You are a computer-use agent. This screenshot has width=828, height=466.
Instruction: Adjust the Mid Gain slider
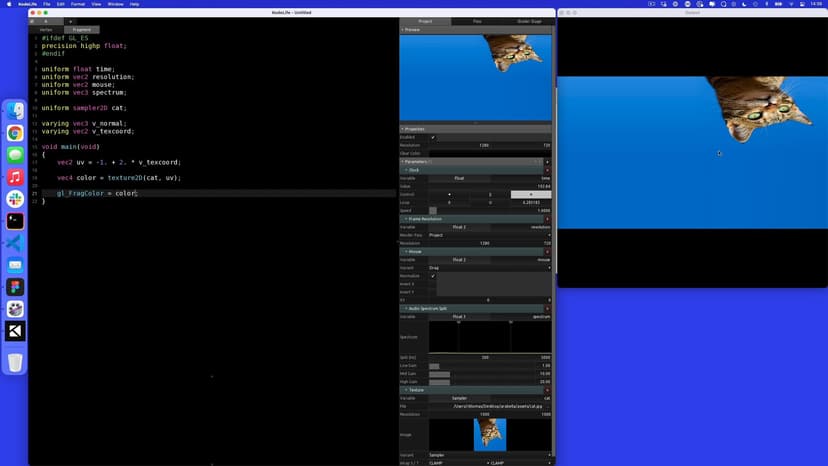pos(490,374)
